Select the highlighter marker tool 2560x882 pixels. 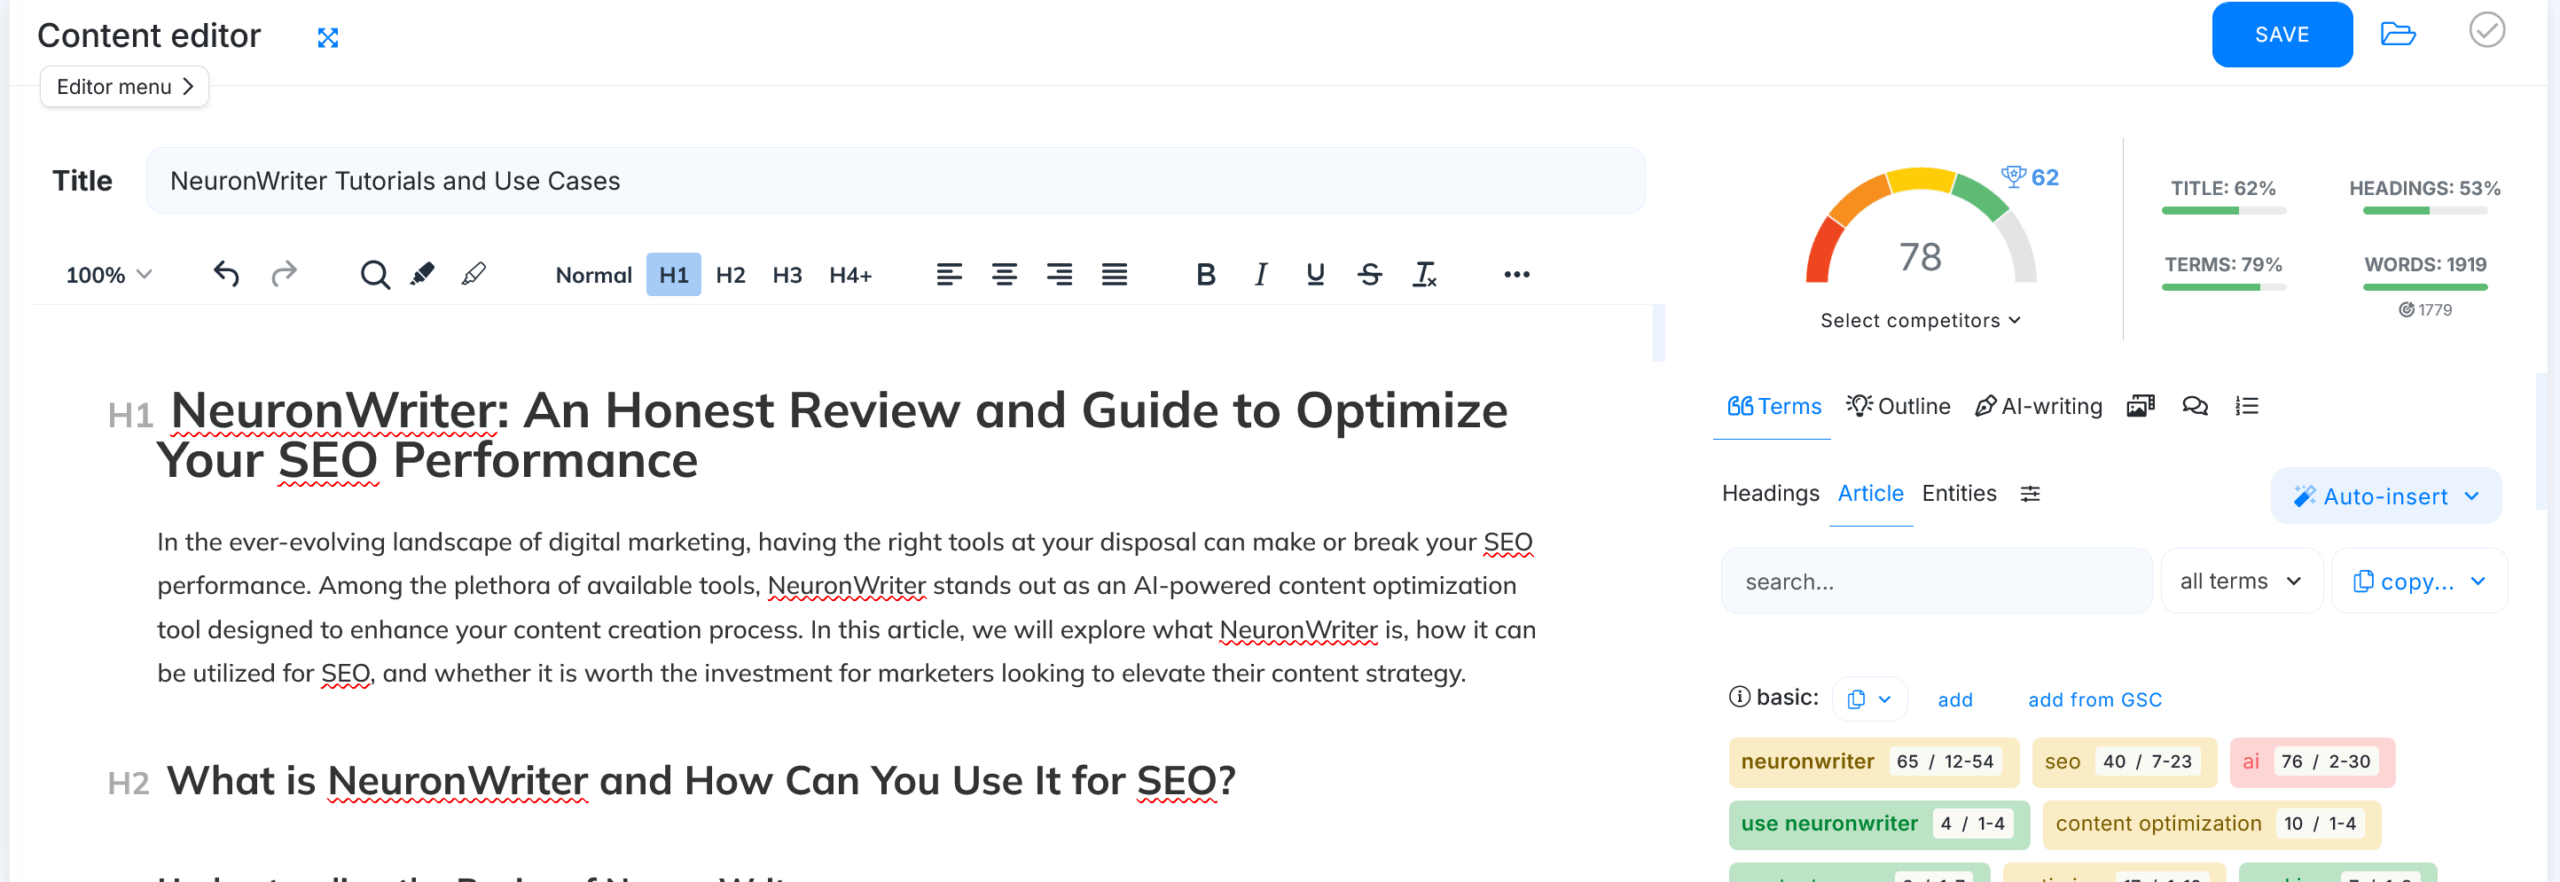click(x=423, y=274)
